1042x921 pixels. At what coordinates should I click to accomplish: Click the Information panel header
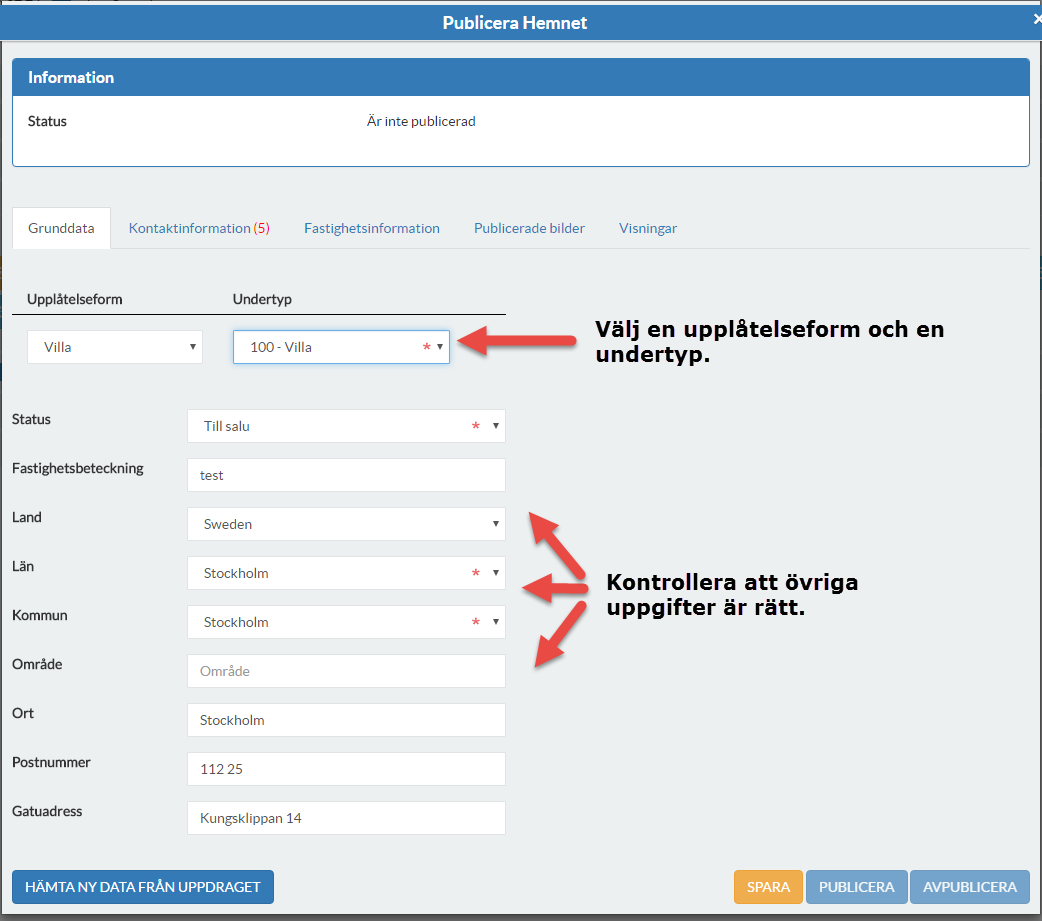click(521, 77)
